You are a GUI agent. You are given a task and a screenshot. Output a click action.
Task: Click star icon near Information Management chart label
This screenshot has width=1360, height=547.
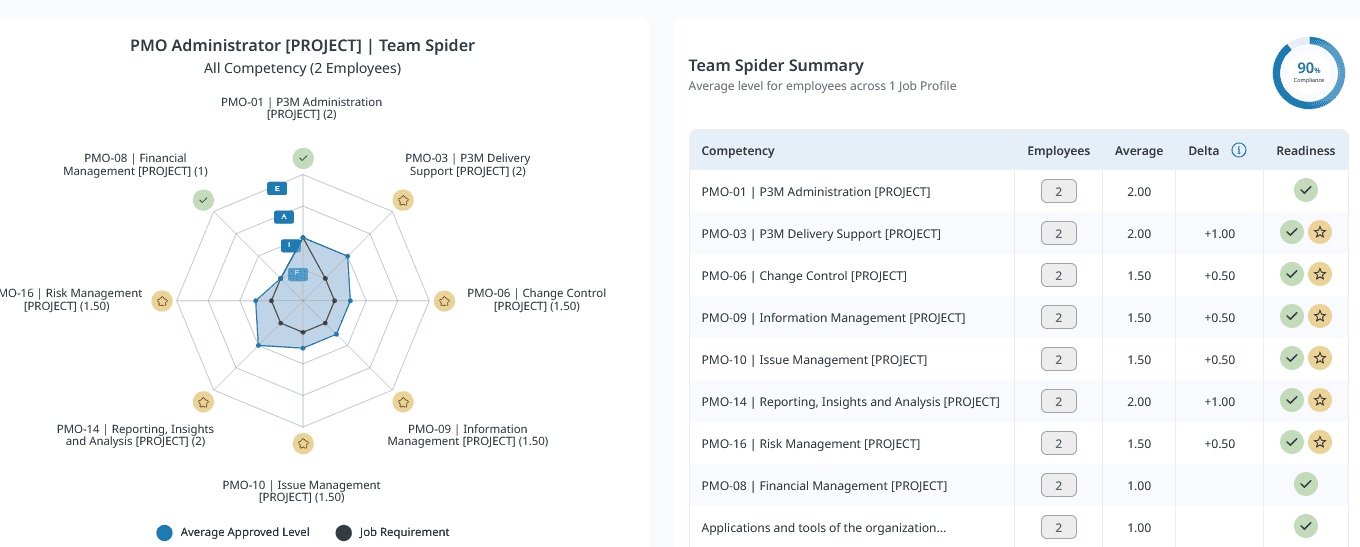[x=403, y=402]
